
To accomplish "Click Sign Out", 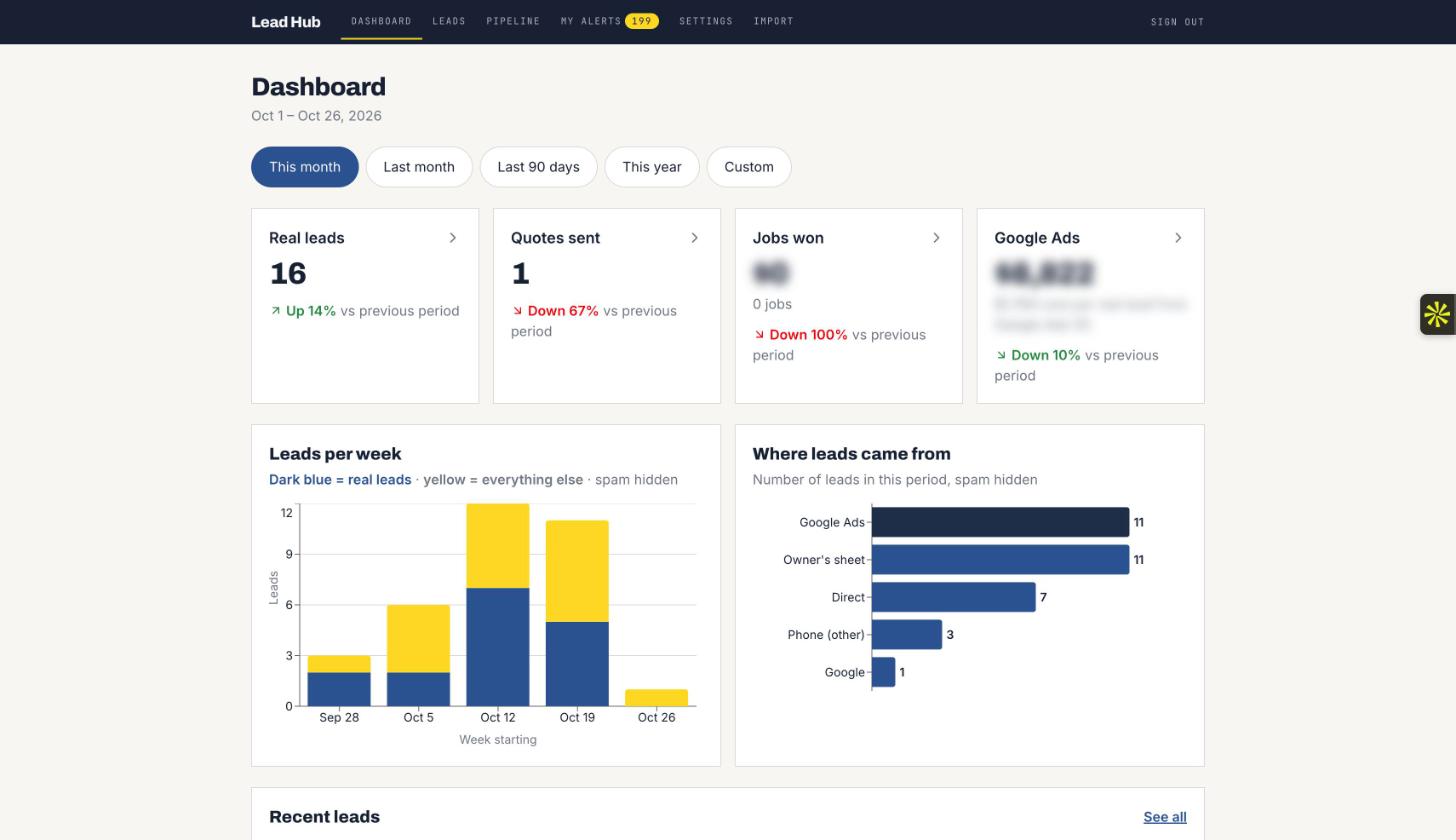I will pyautogui.click(x=1178, y=22).
